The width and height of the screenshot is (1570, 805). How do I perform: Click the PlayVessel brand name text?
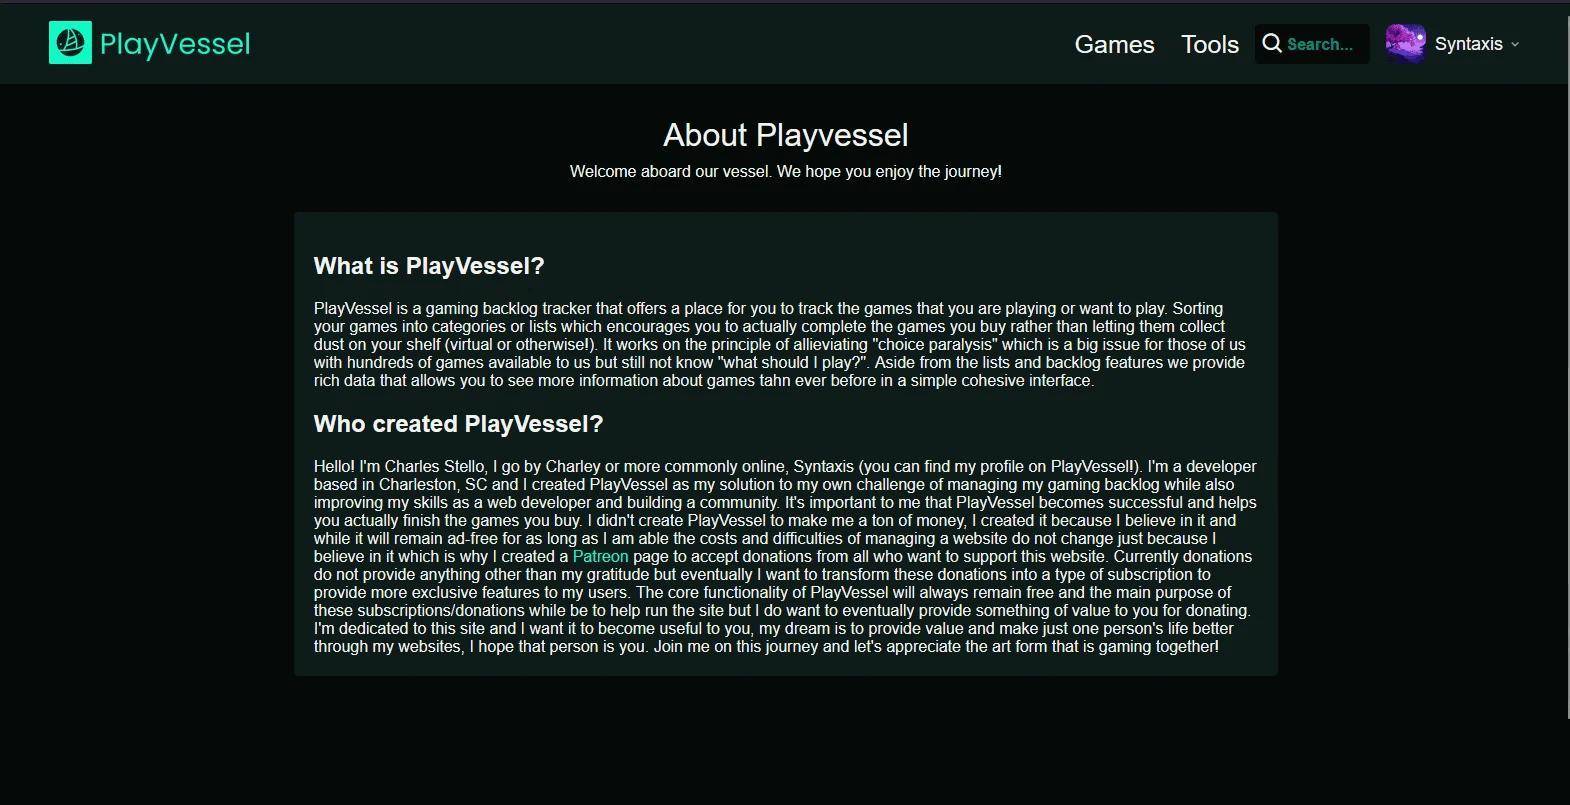pyautogui.click(x=175, y=44)
